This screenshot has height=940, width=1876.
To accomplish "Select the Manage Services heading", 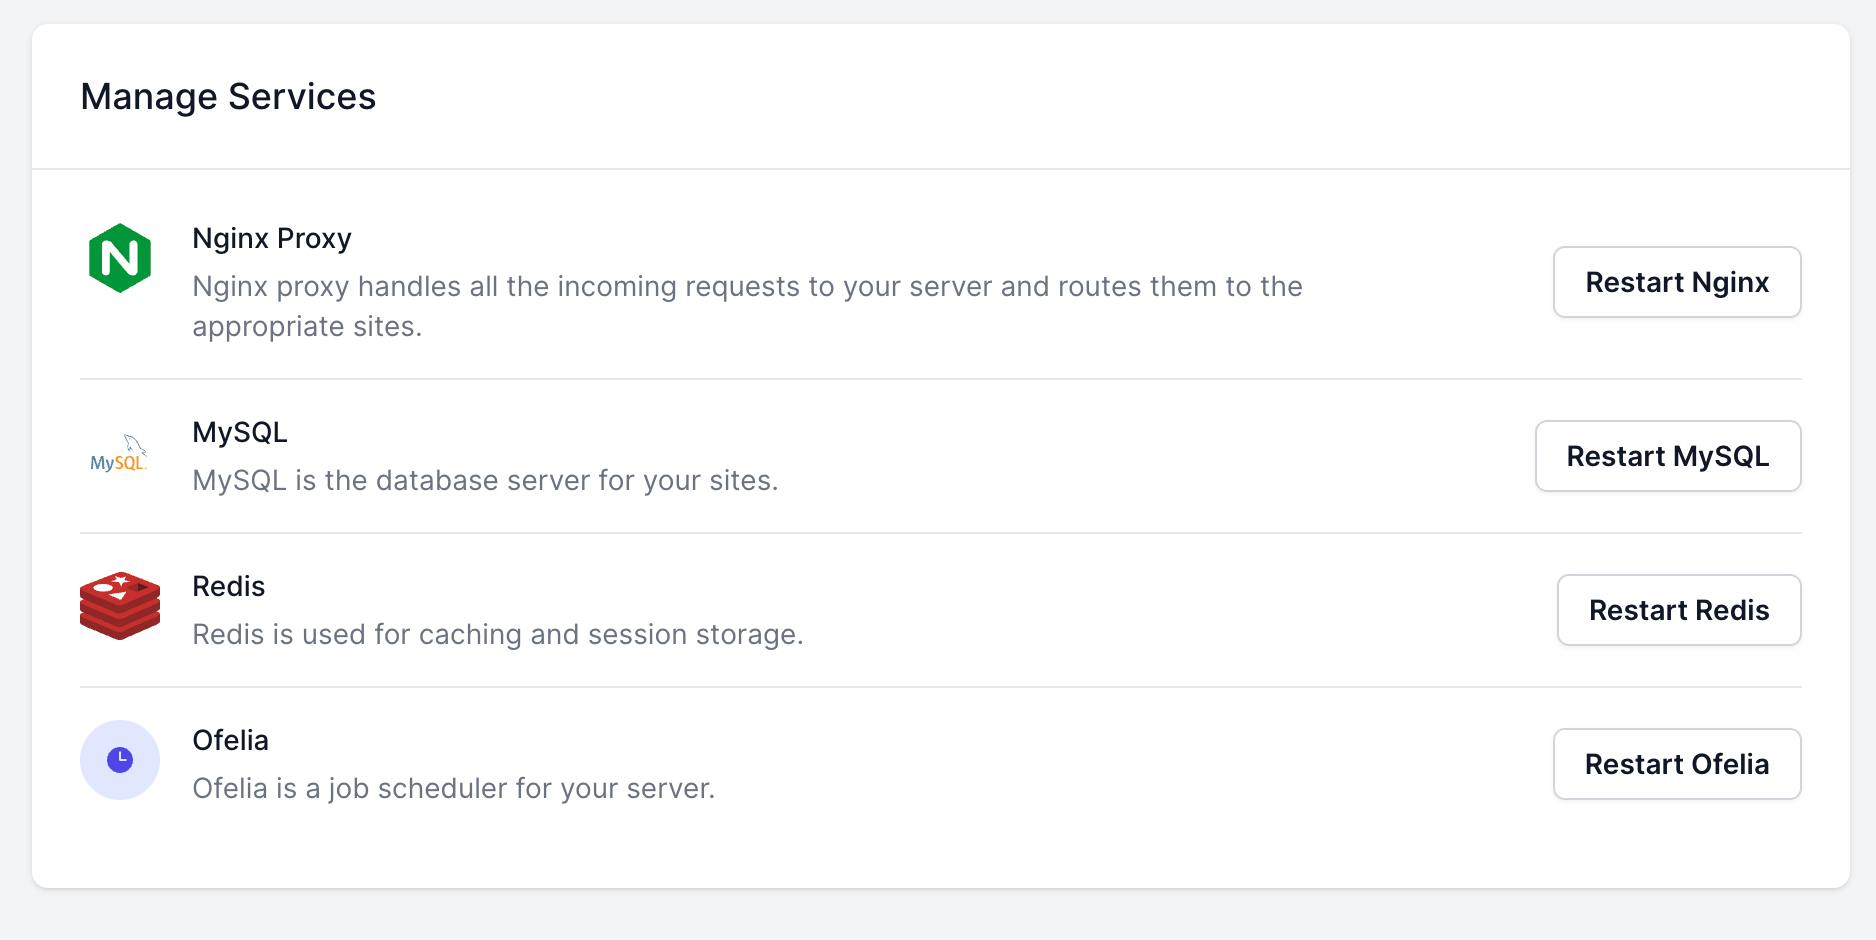I will (x=228, y=97).
